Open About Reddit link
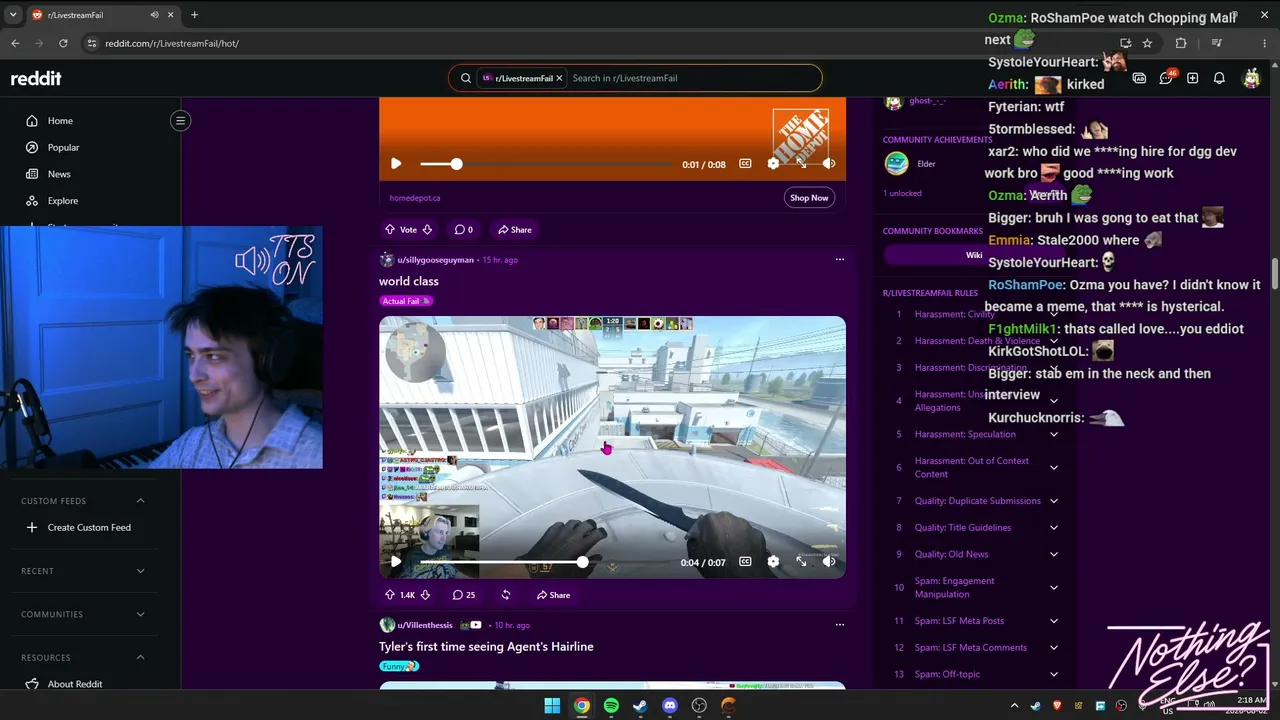The width and height of the screenshot is (1280, 720). (75, 684)
